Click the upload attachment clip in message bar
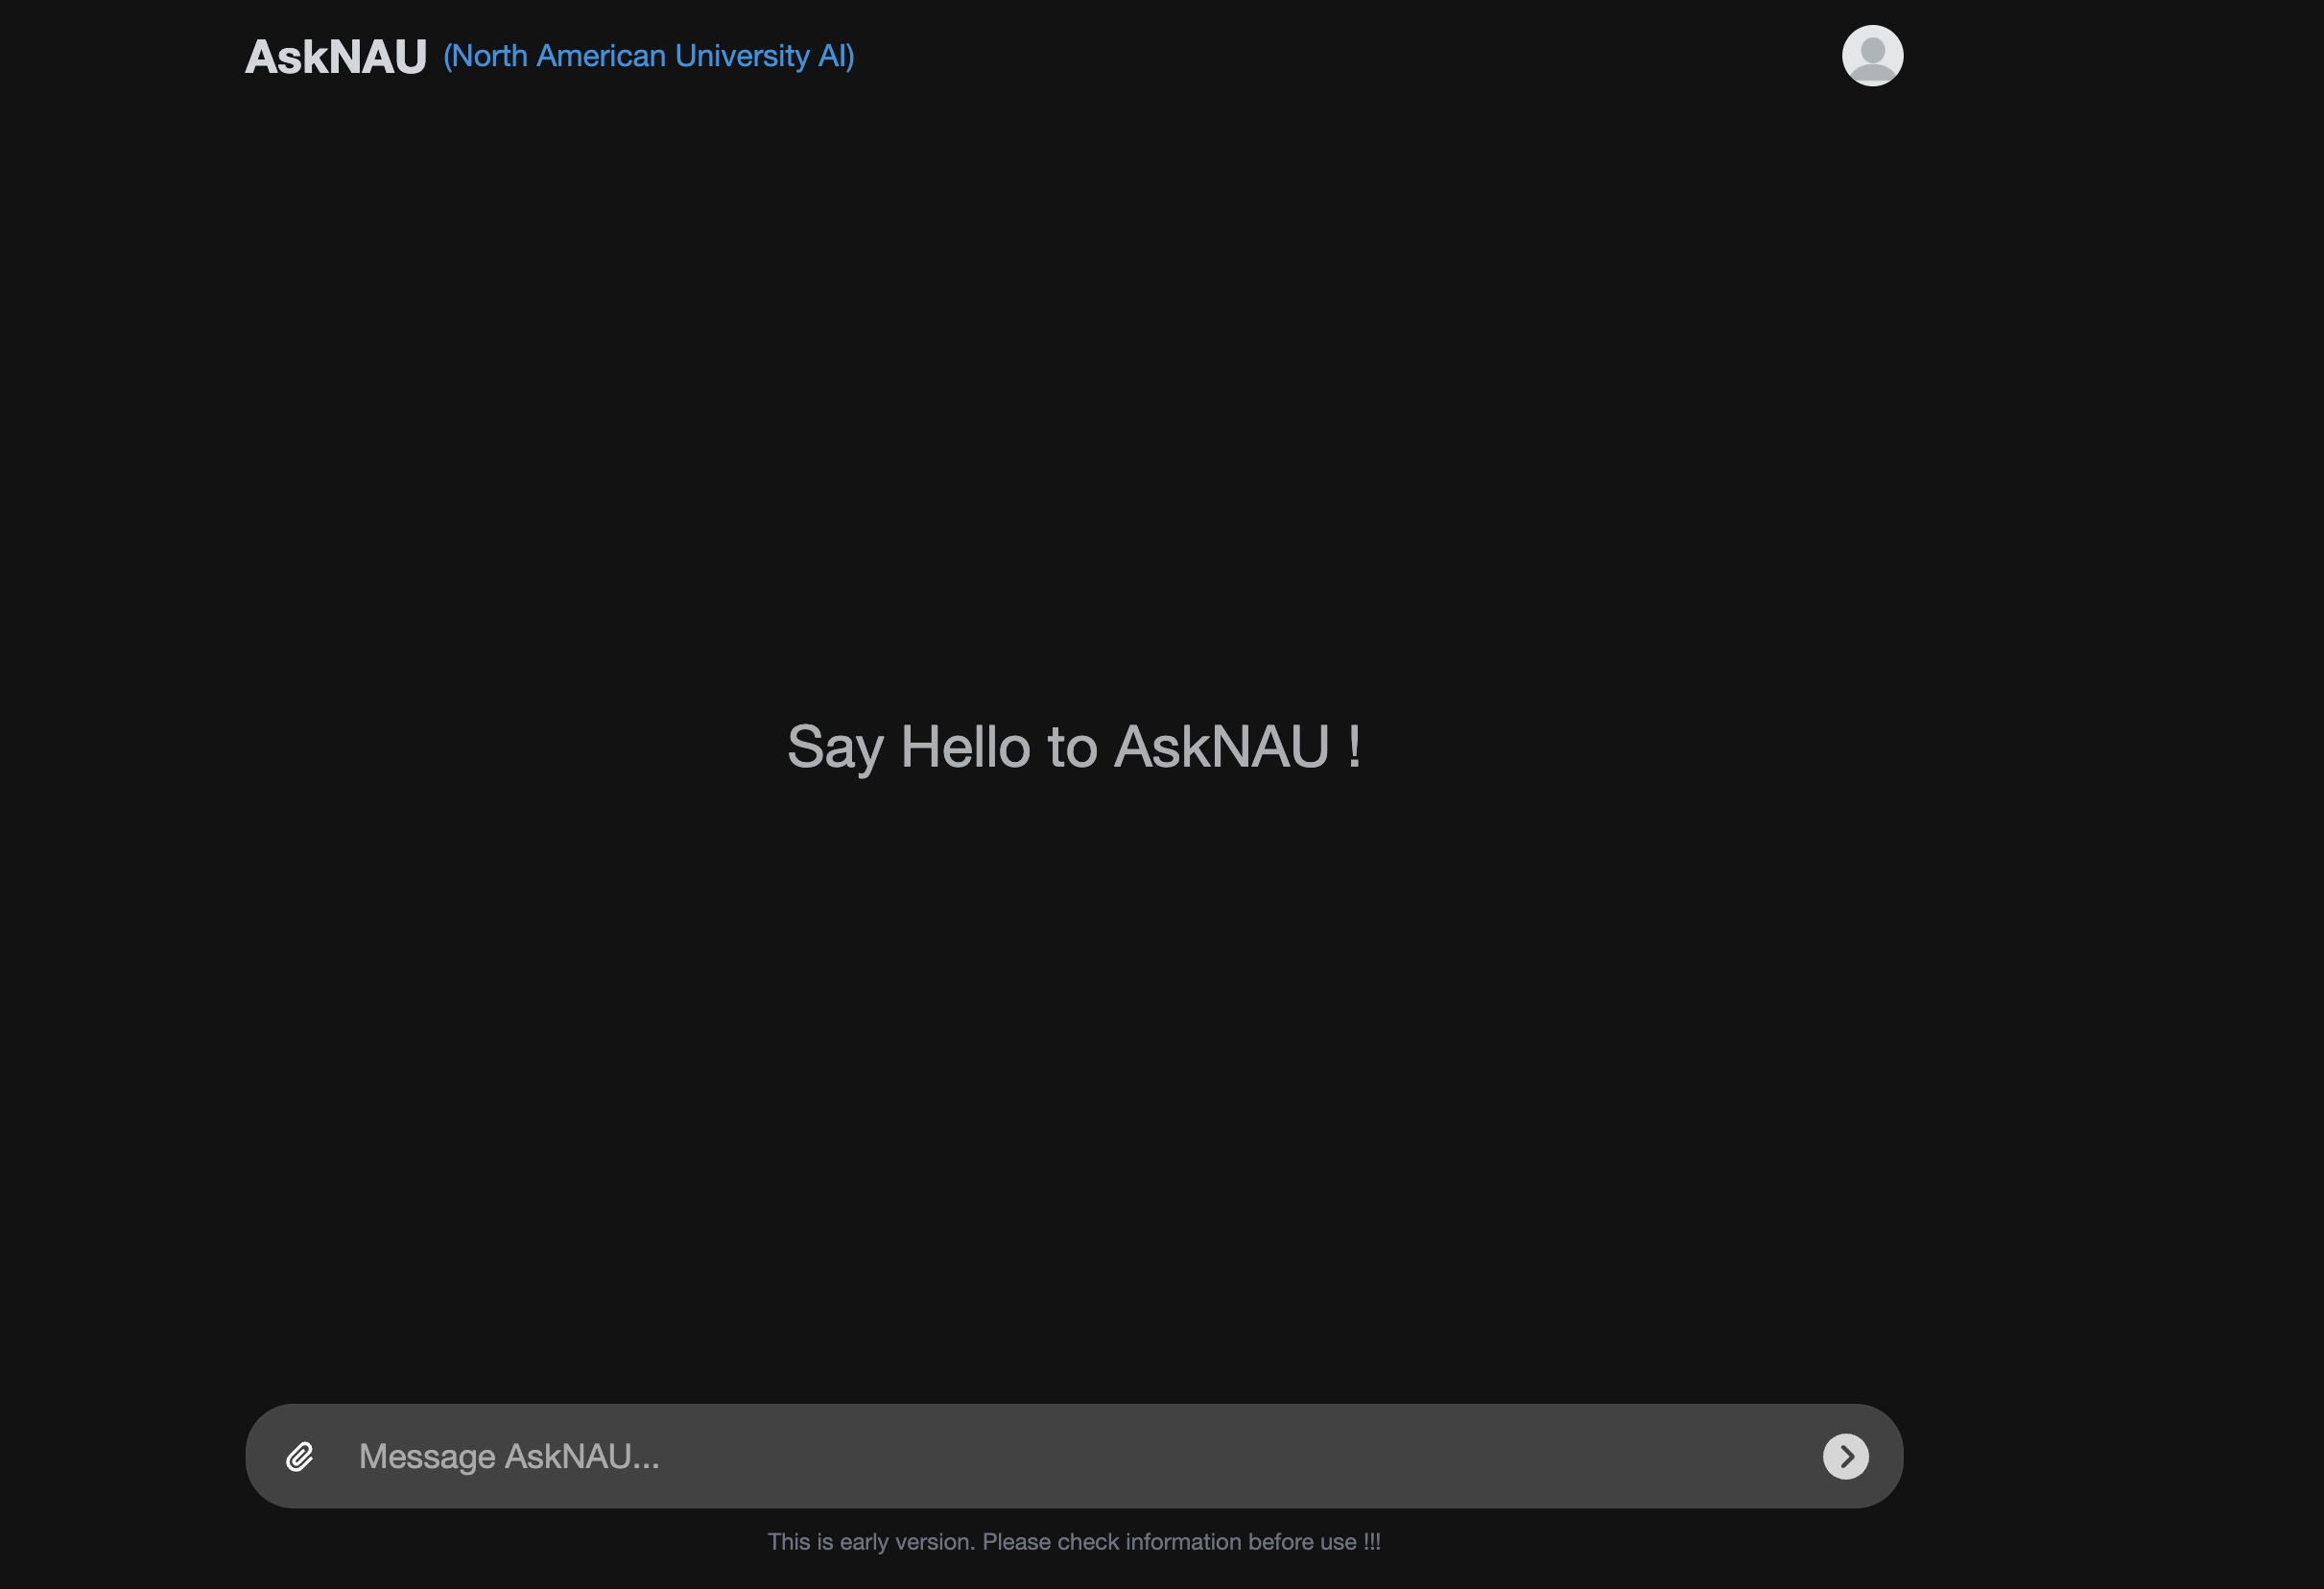 point(299,1456)
